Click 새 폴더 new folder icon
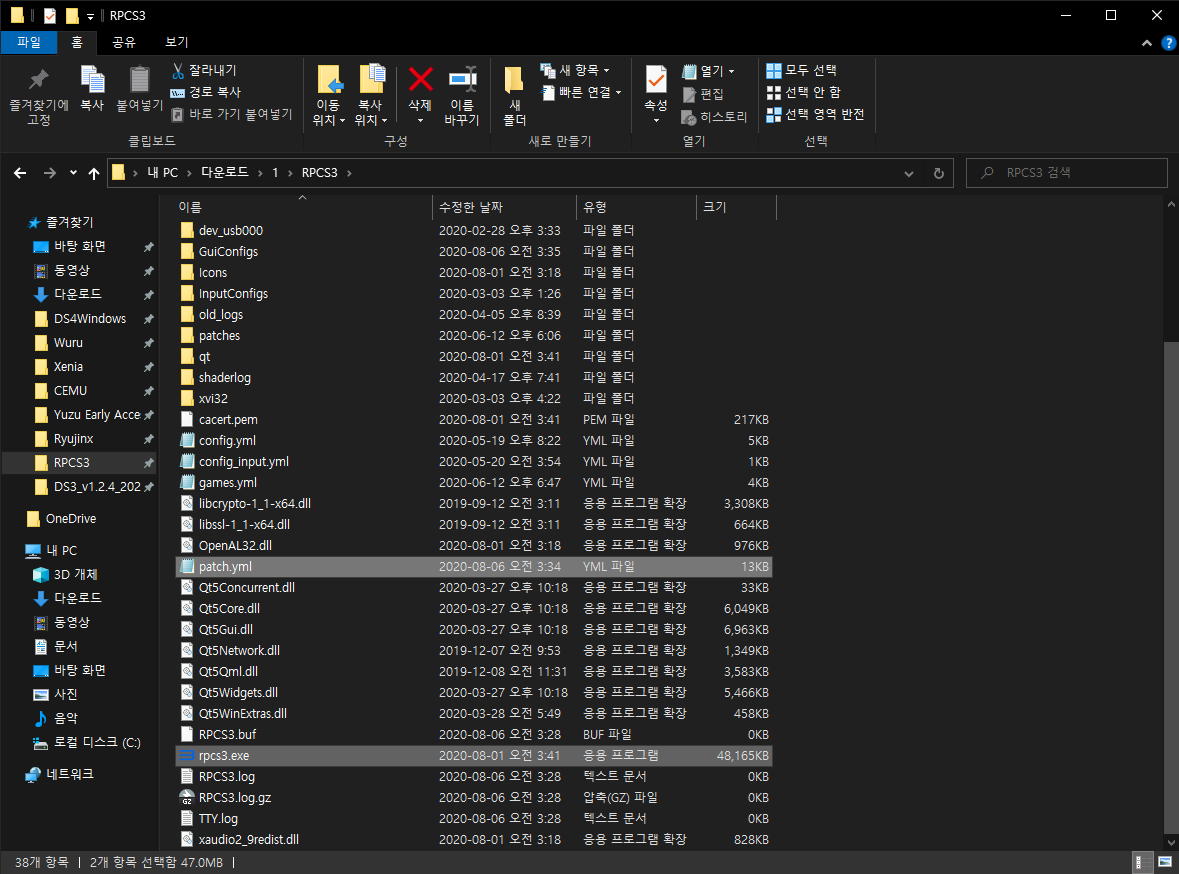The width and height of the screenshot is (1179, 874). [514, 80]
